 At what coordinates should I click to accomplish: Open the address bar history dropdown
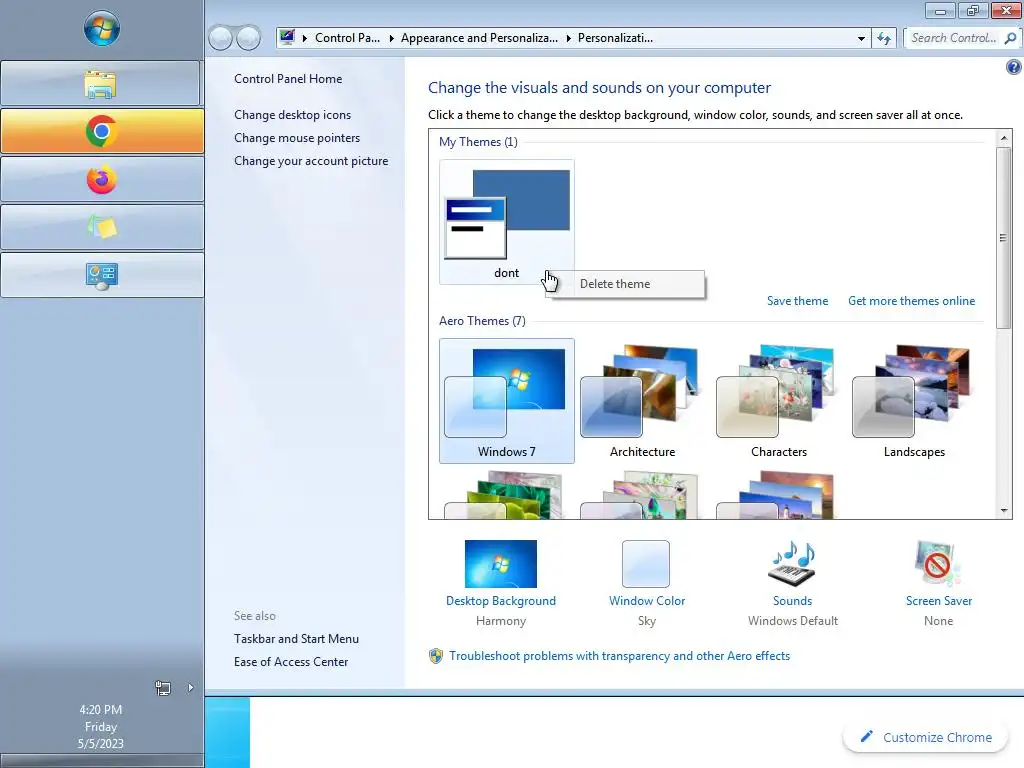coord(861,39)
